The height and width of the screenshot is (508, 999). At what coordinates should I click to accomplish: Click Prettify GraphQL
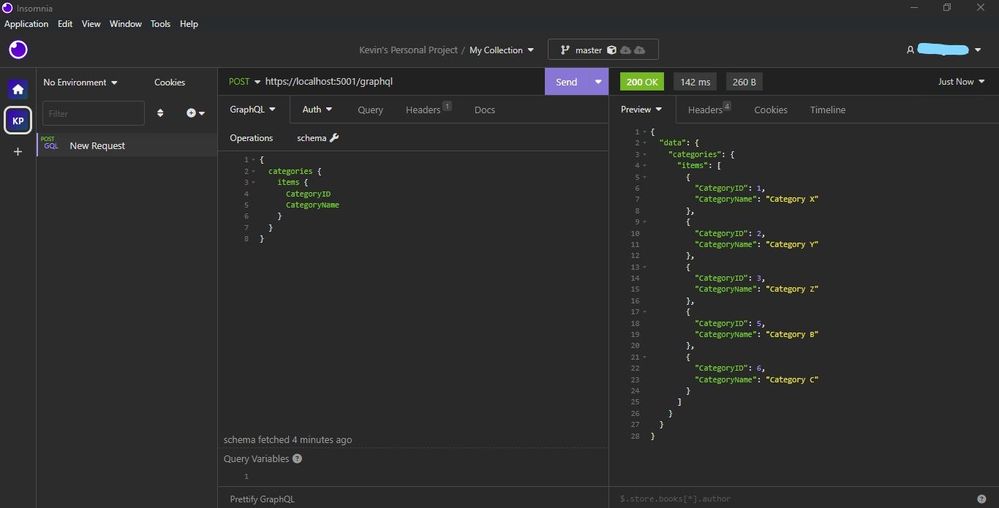(x=262, y=498)
